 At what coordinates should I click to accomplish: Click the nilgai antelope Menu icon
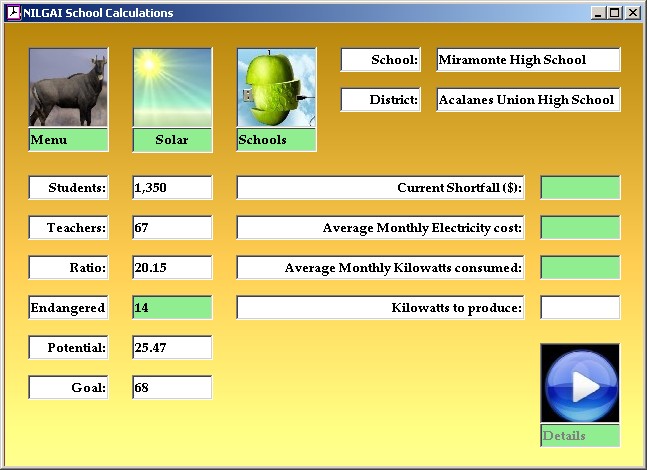pos(68,87)
